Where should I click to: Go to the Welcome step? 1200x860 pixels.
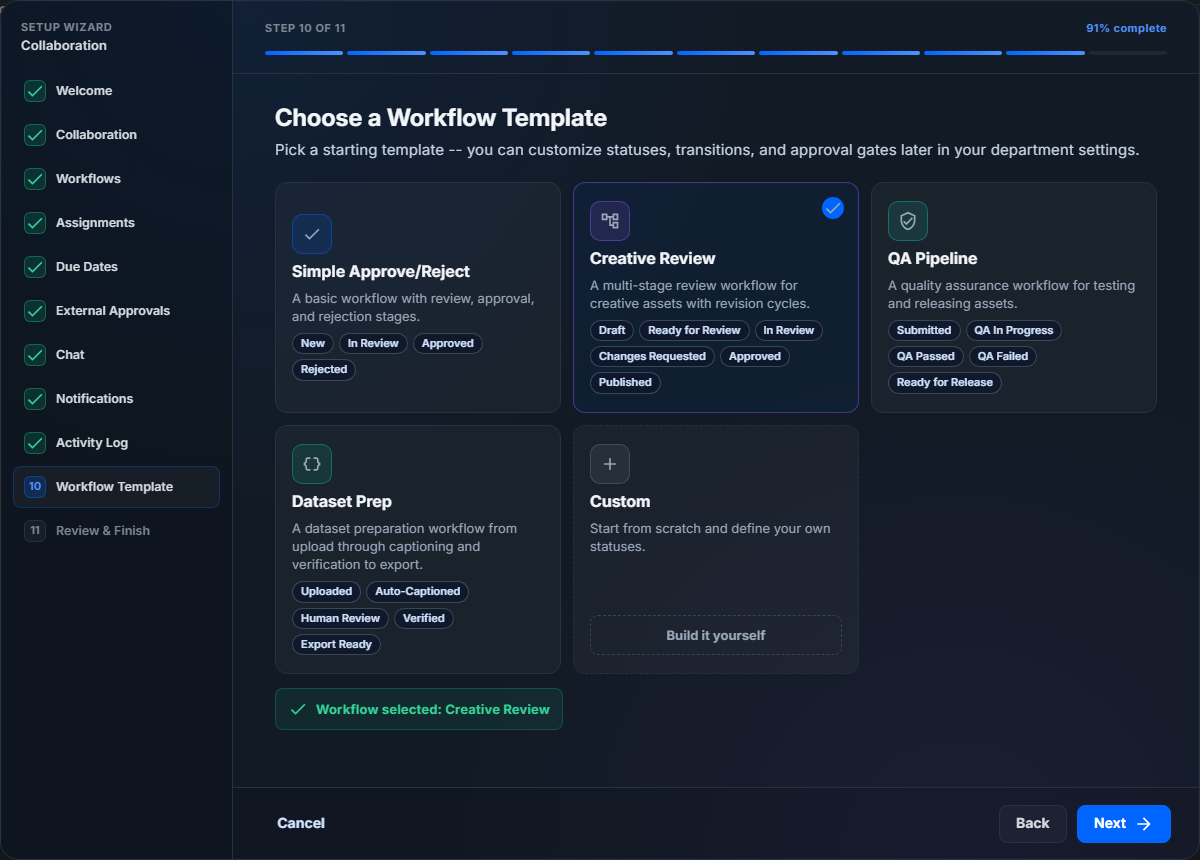(x=116, y=91)
